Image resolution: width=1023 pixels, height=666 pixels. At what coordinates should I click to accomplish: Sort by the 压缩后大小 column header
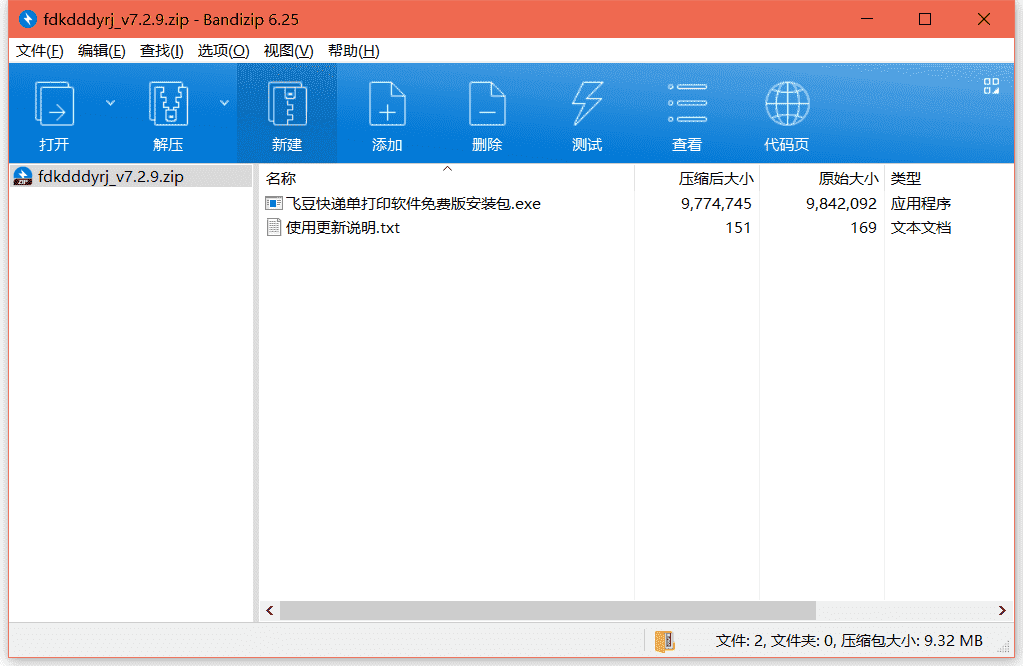point(697,178)
